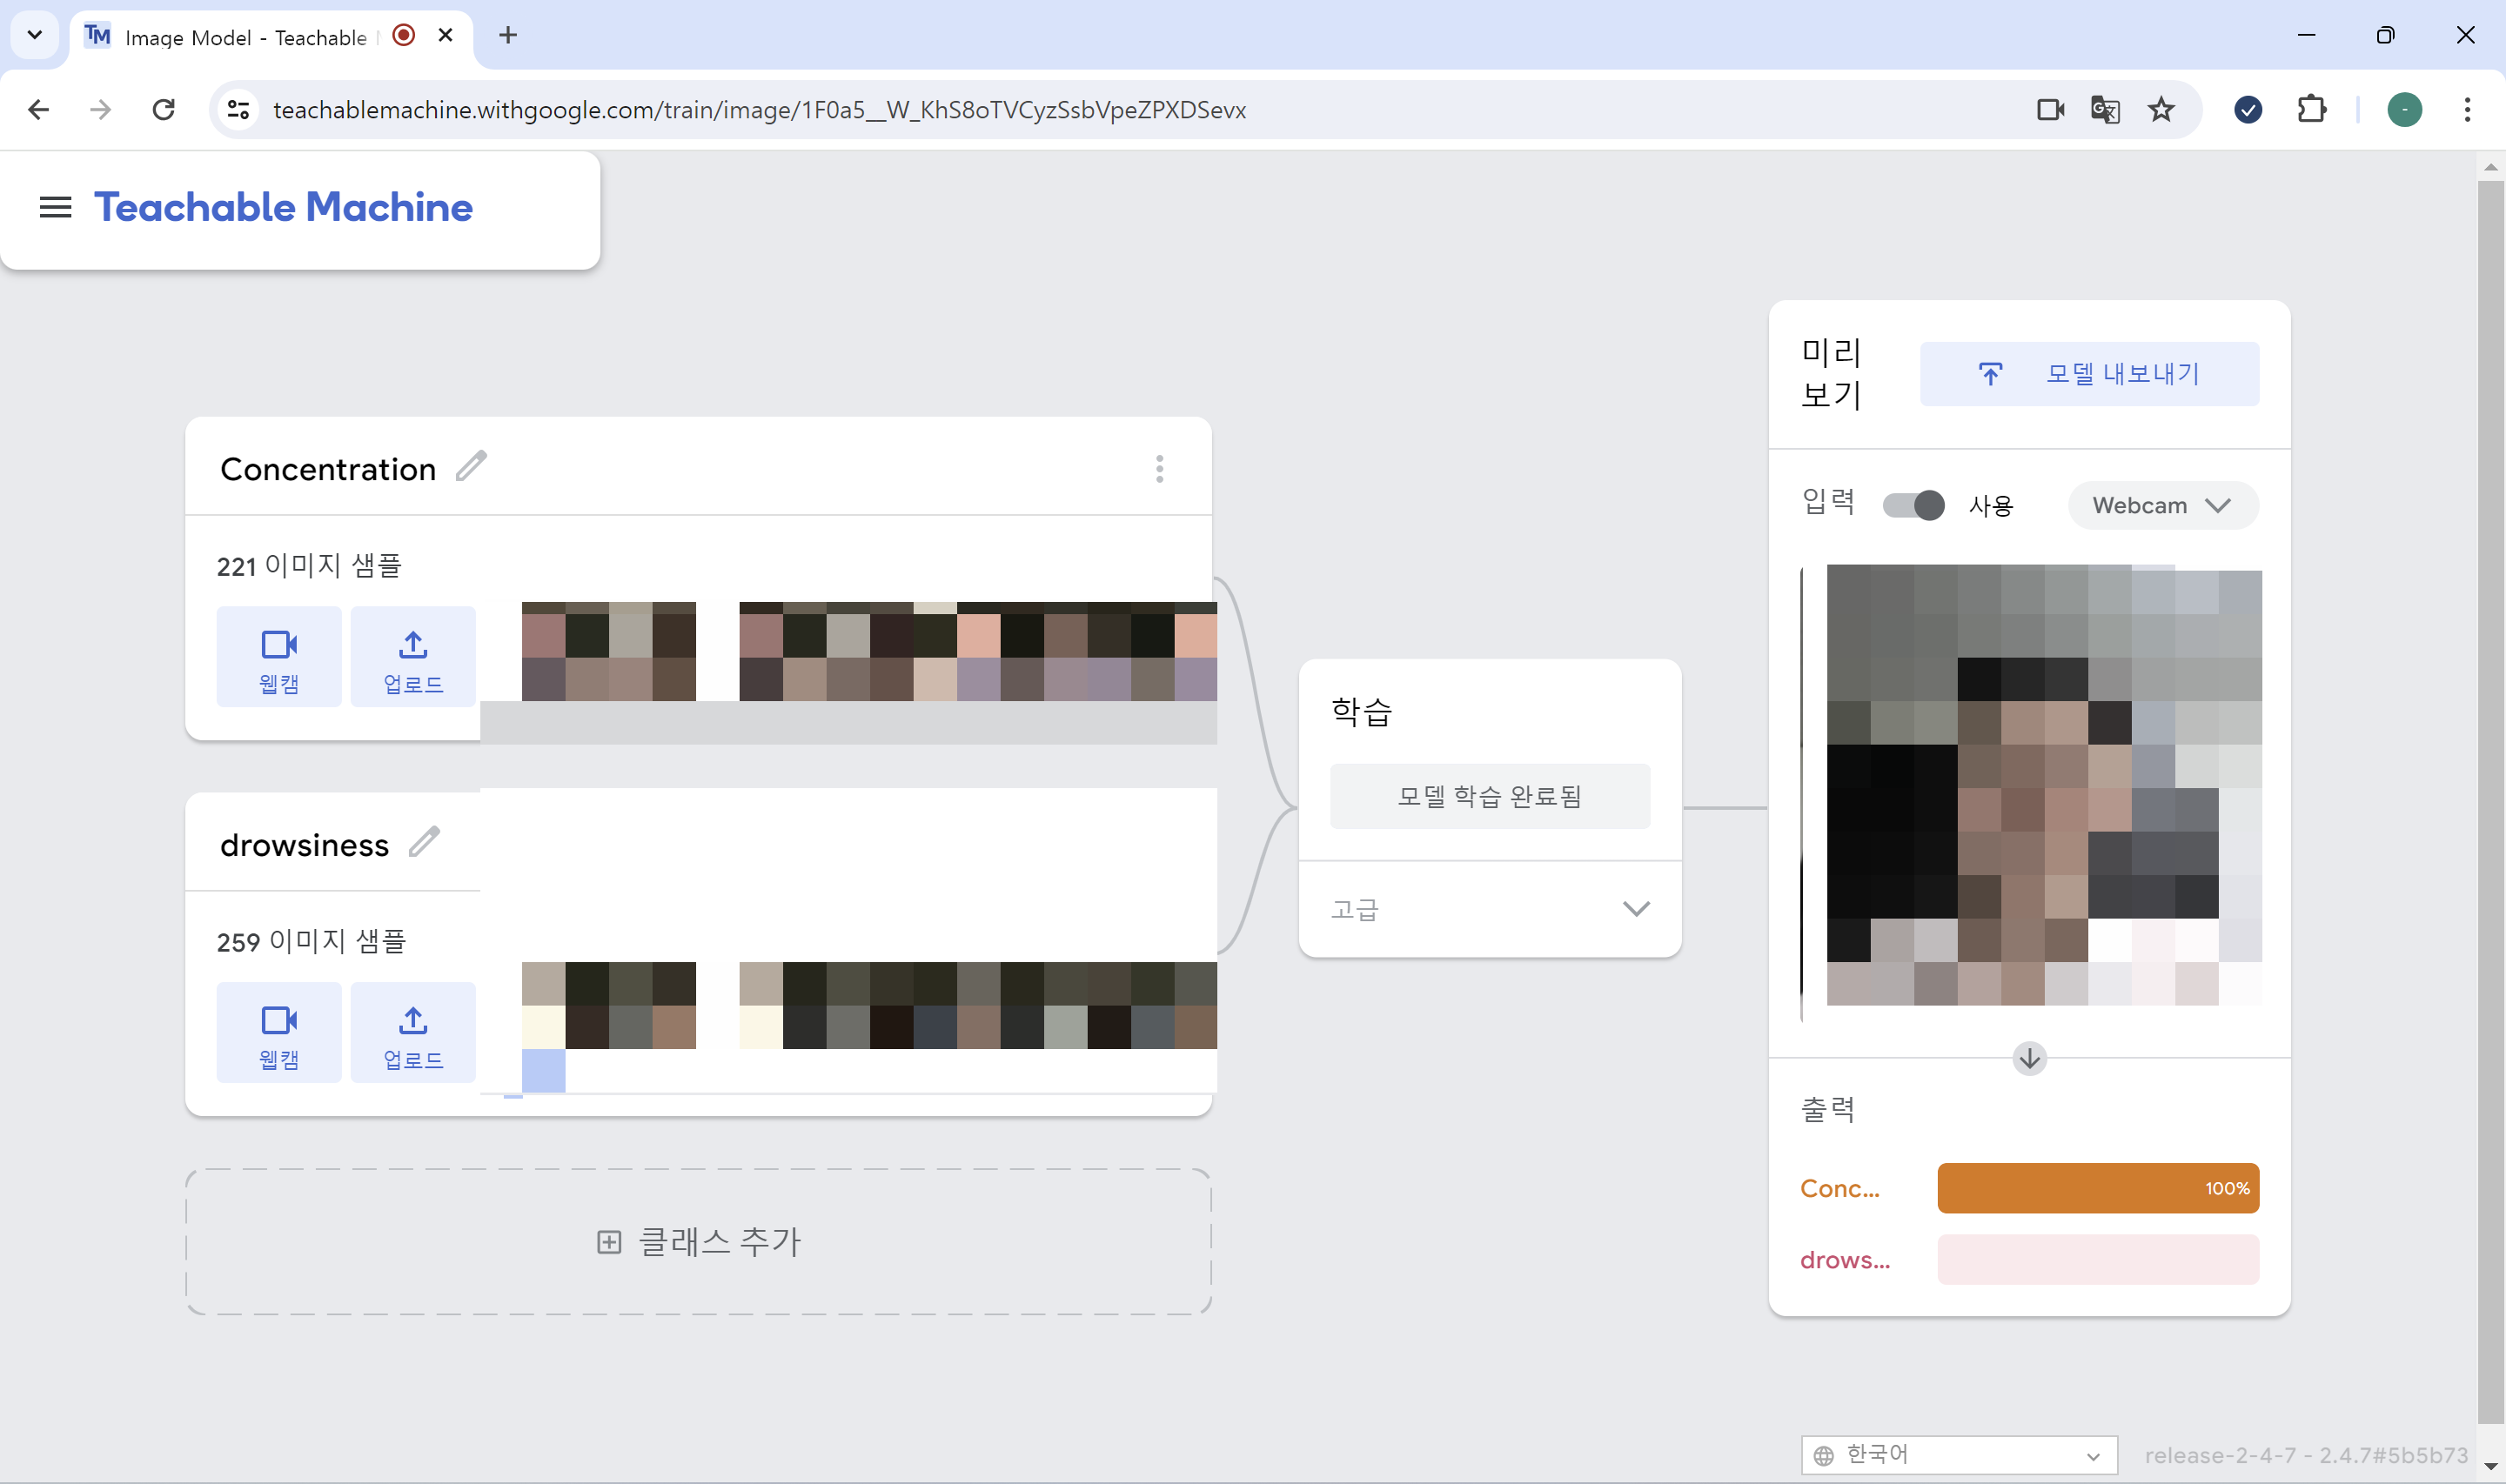Click webcam button in drowsiness class
This screenshot has height=1484, width=2506.
pos(279,1032)
